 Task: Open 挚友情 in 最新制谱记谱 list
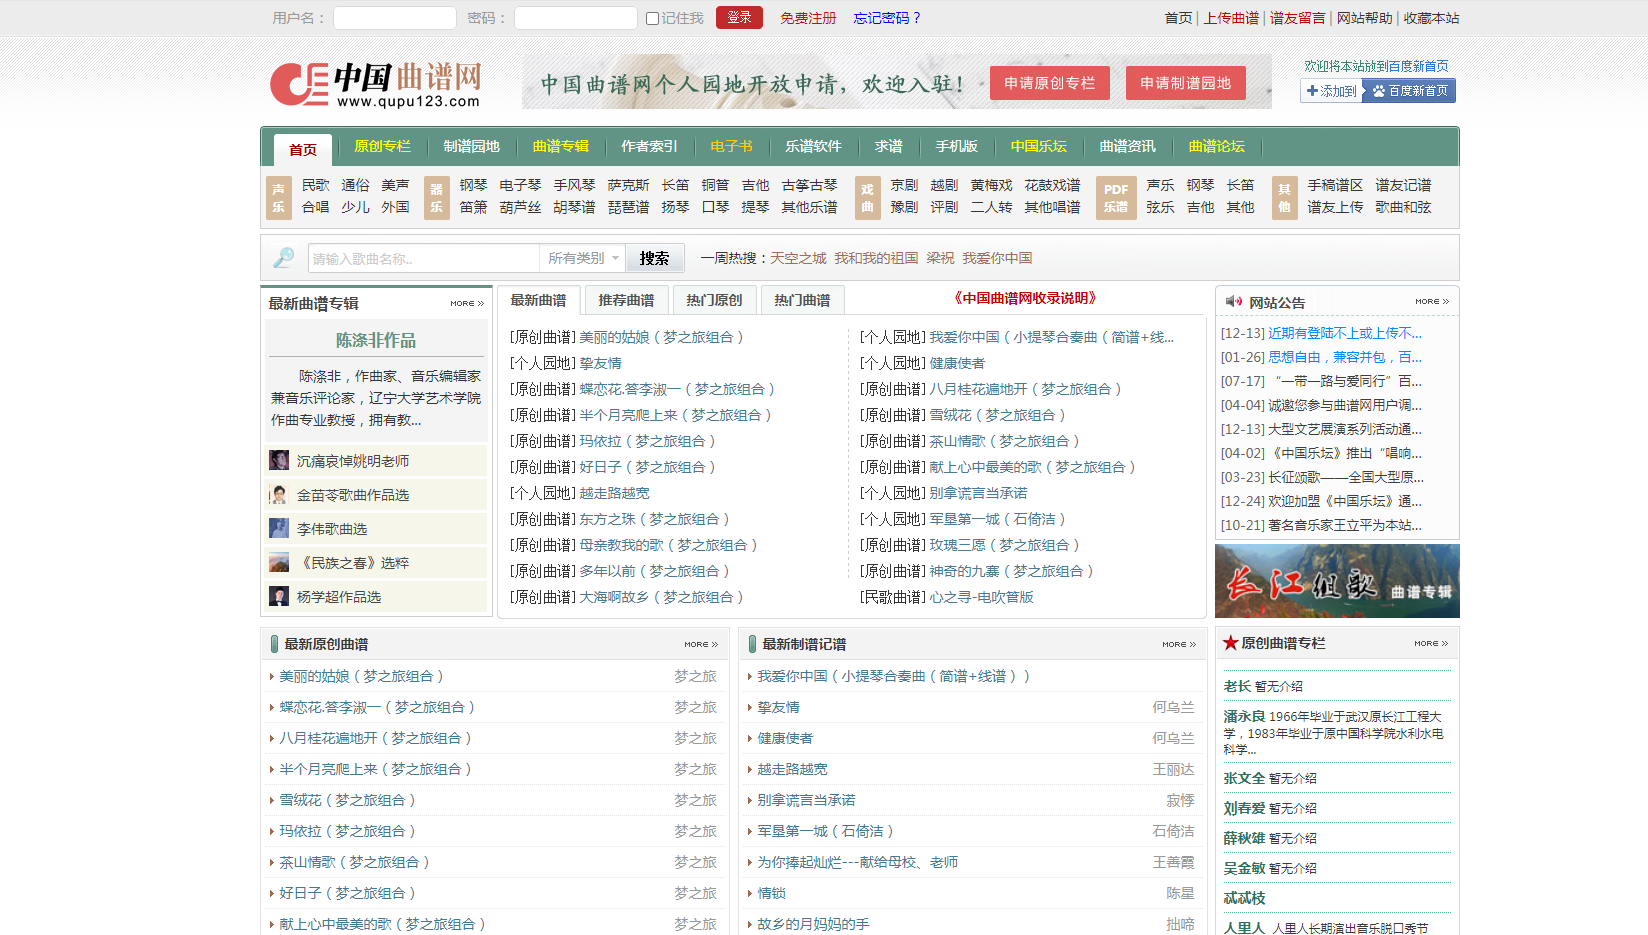click(778, 707)
